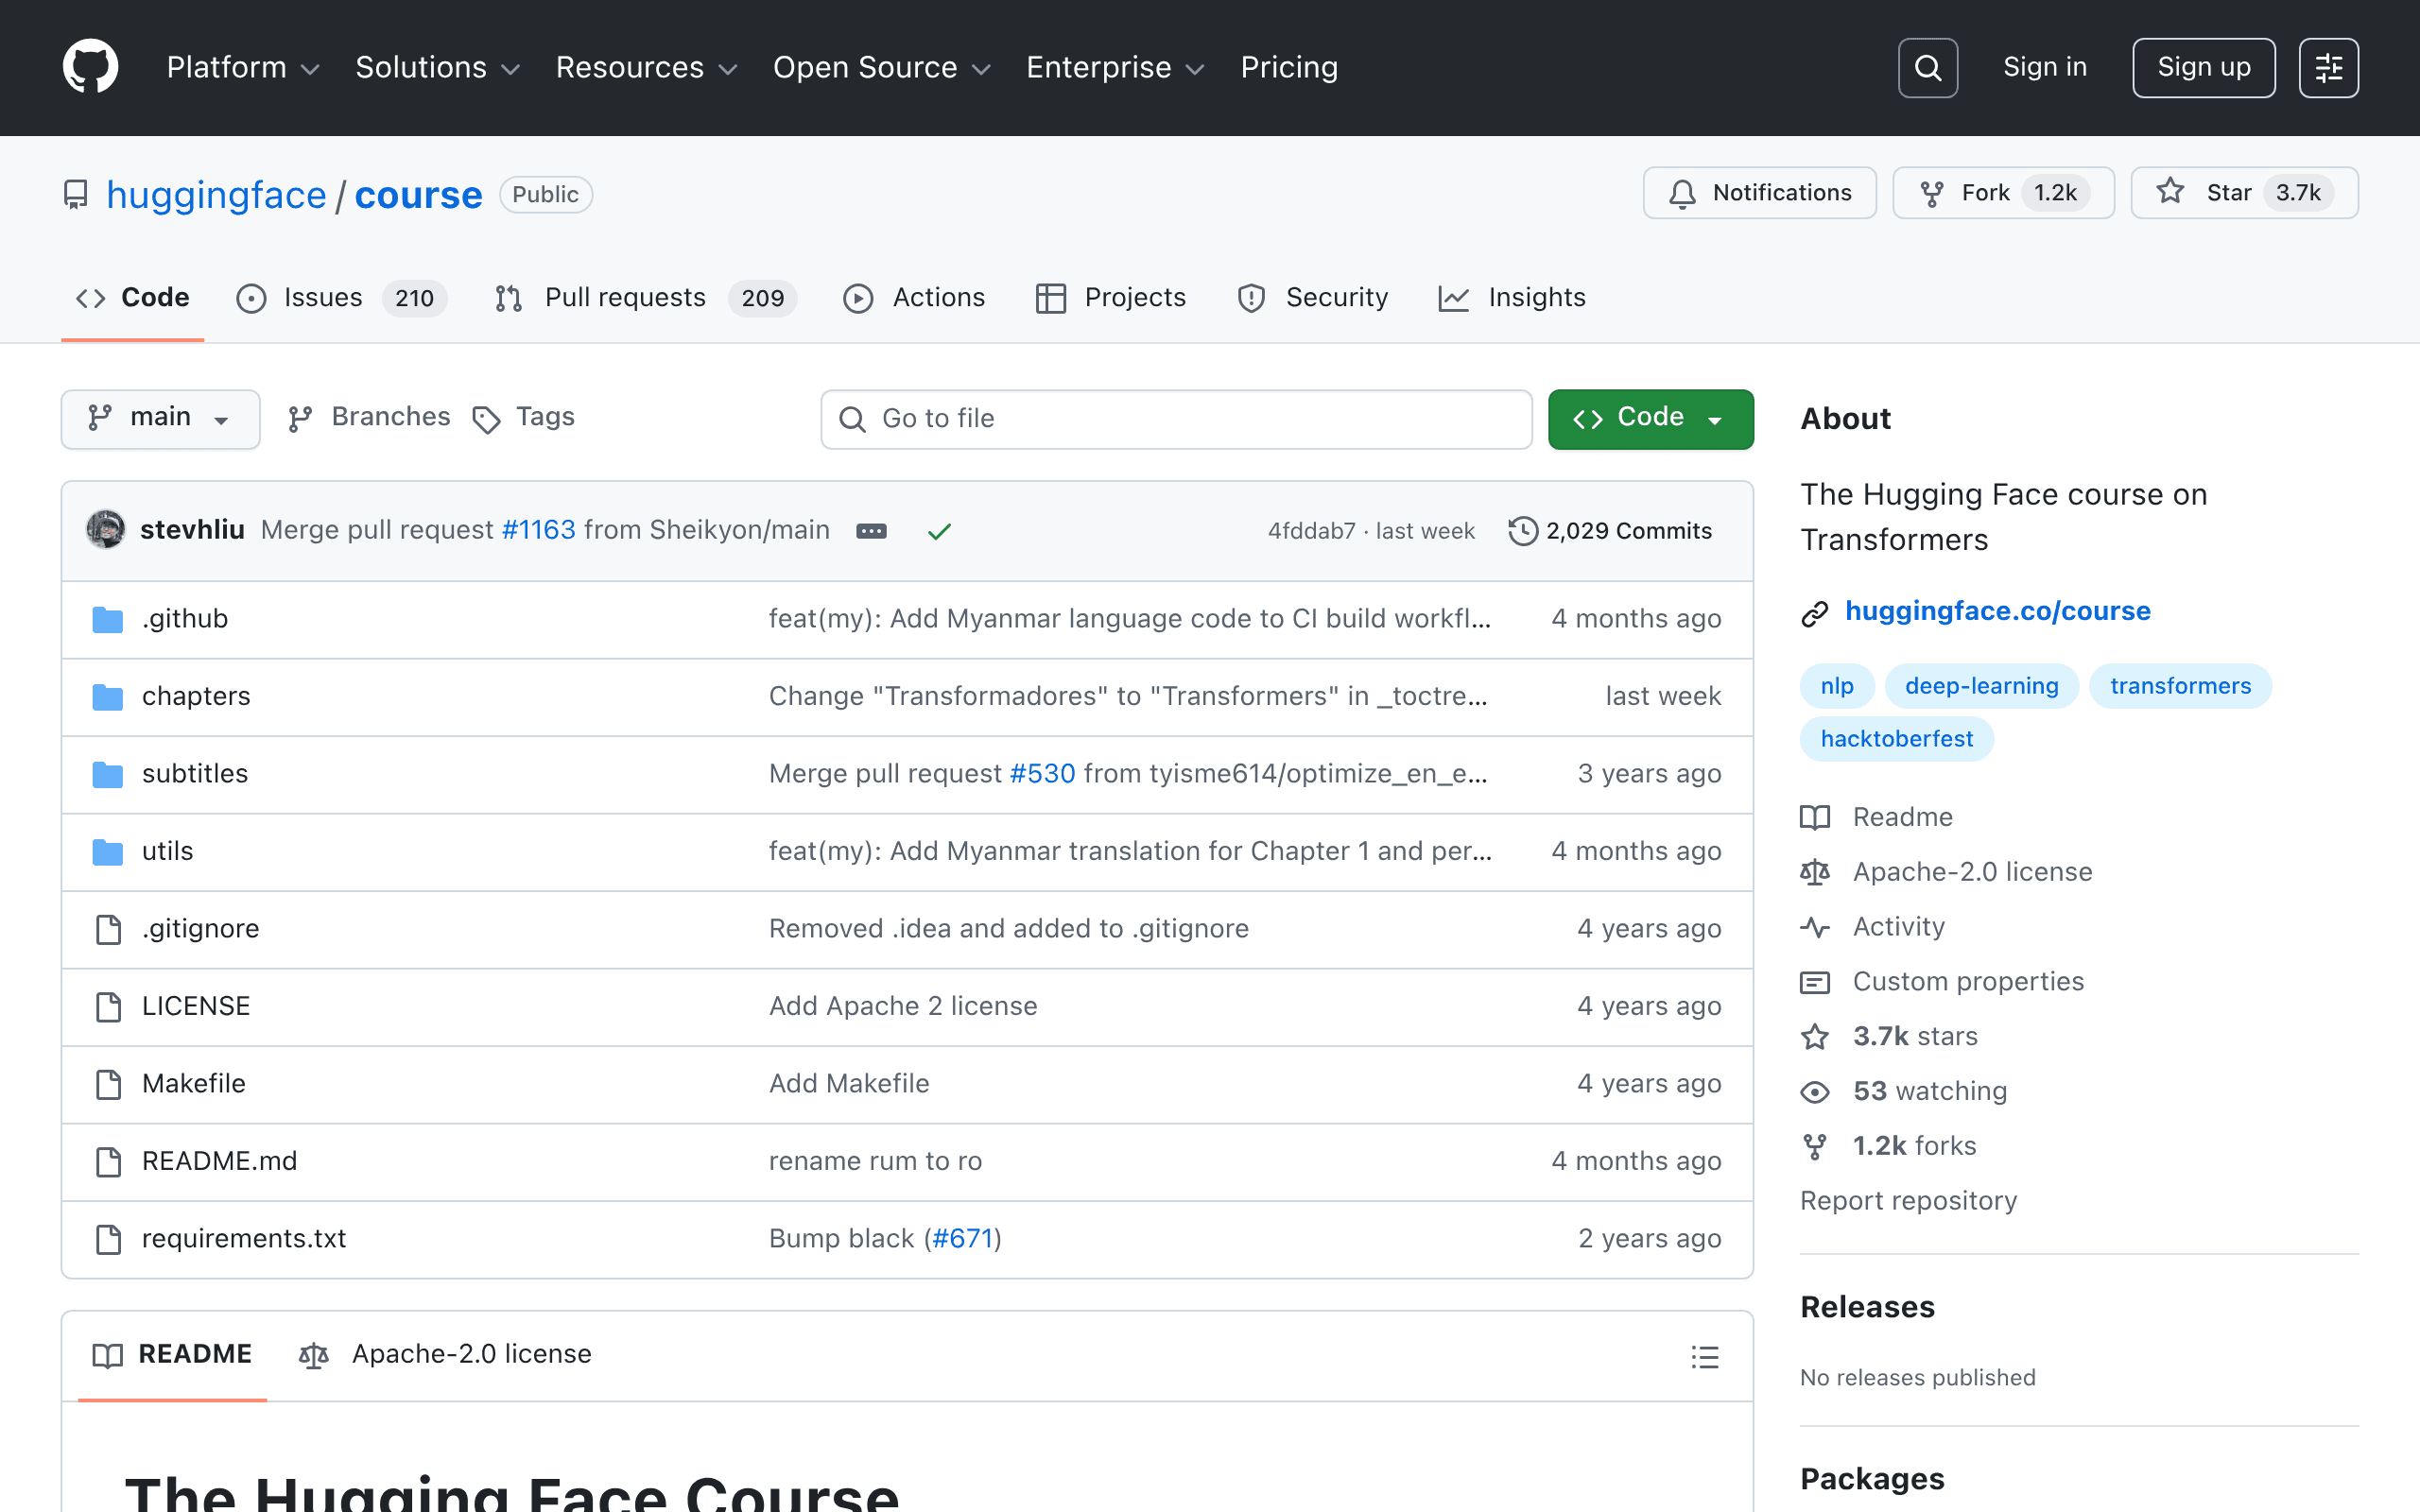Click the Sign up button

click(x=2203, y=67)
